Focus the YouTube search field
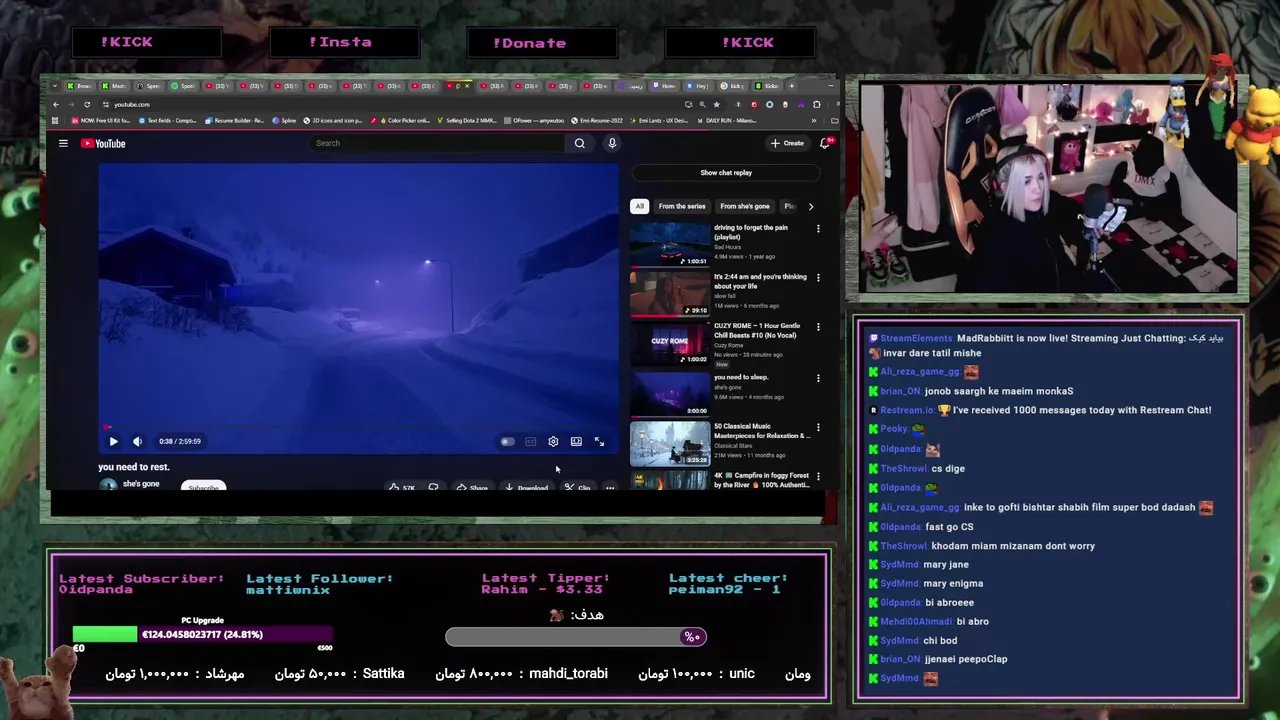The image size is (1280, 720). pyautogui.click(x=438, y=143)
